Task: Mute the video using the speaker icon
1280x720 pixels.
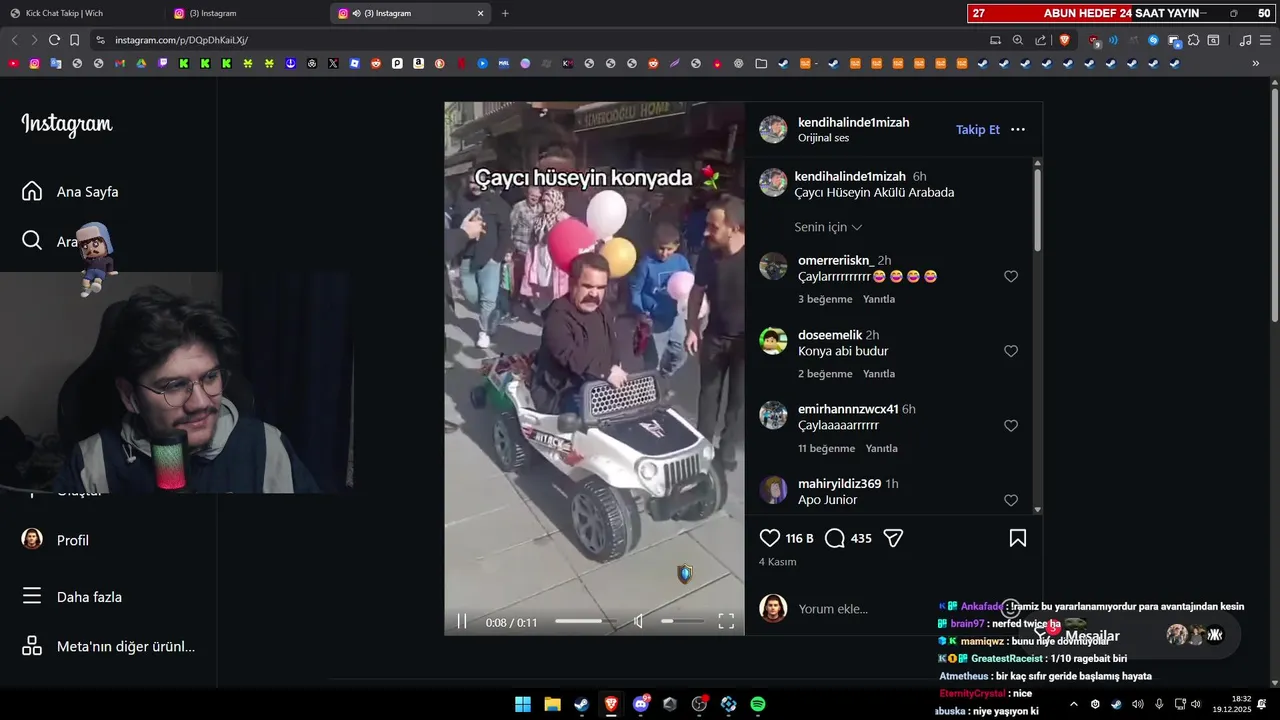Action: click(x=638, y=621)
